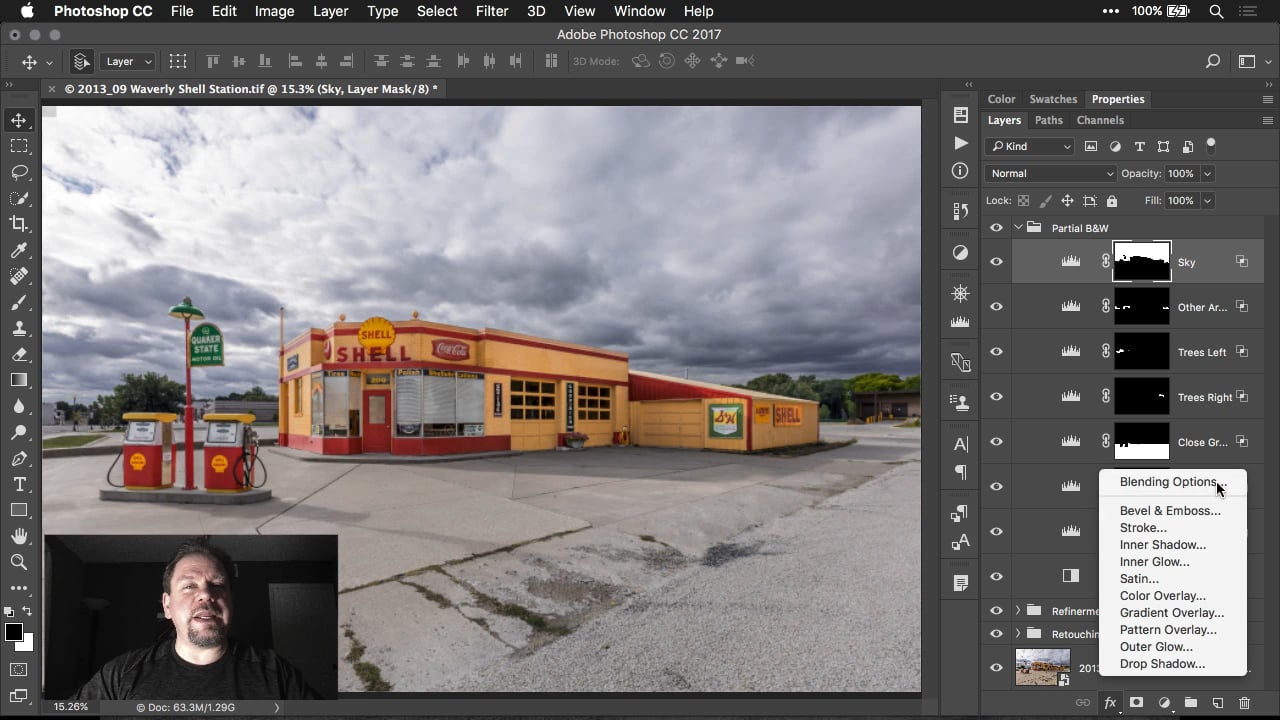Viewport: 1280px width, 720px height.
Task: Toggle lock transparent pixels
Action: coord(1023,201)
